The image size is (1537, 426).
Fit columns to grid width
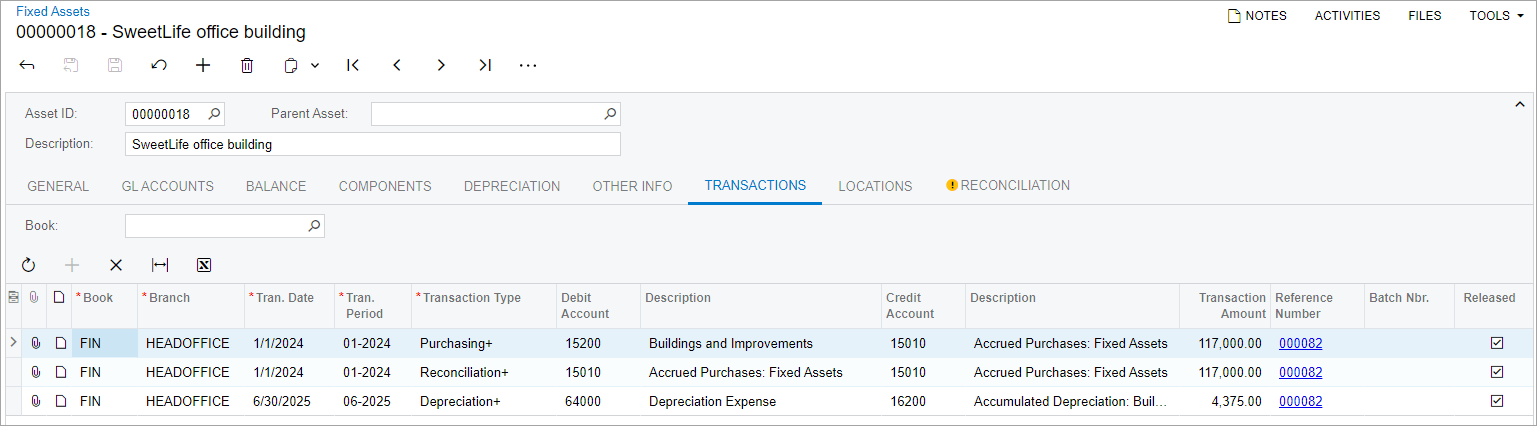click(x=160, y=265)
